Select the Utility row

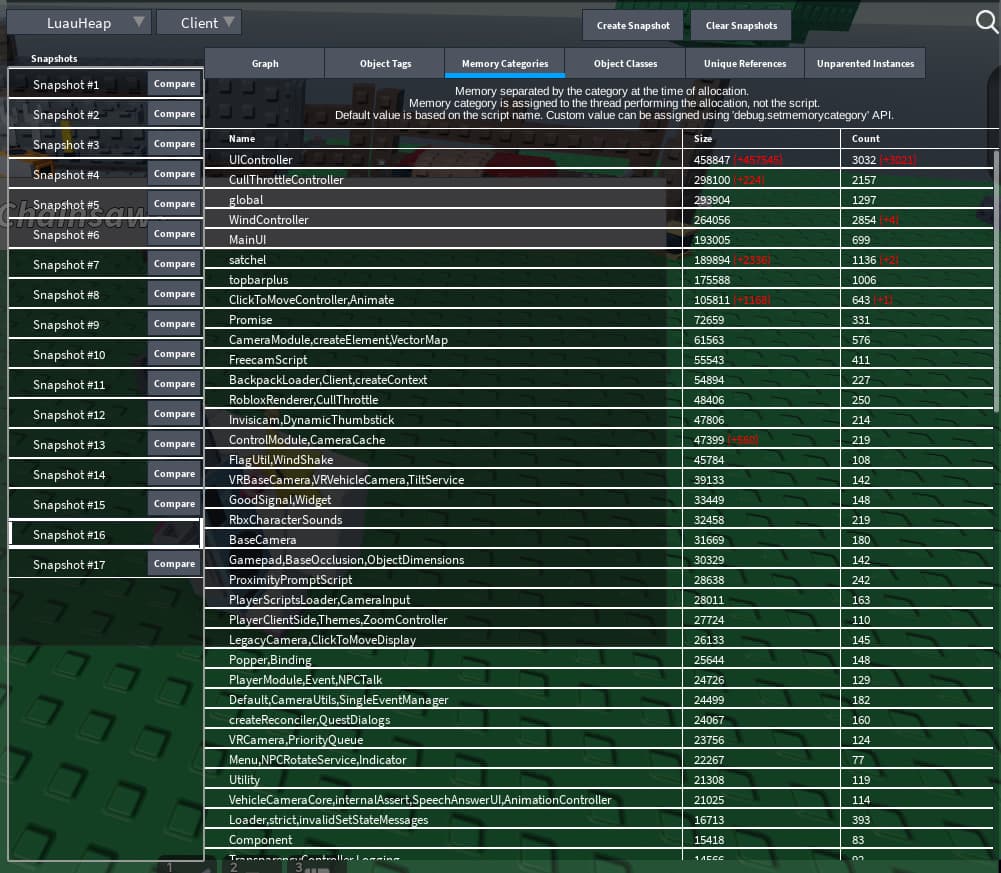point(599,779)
